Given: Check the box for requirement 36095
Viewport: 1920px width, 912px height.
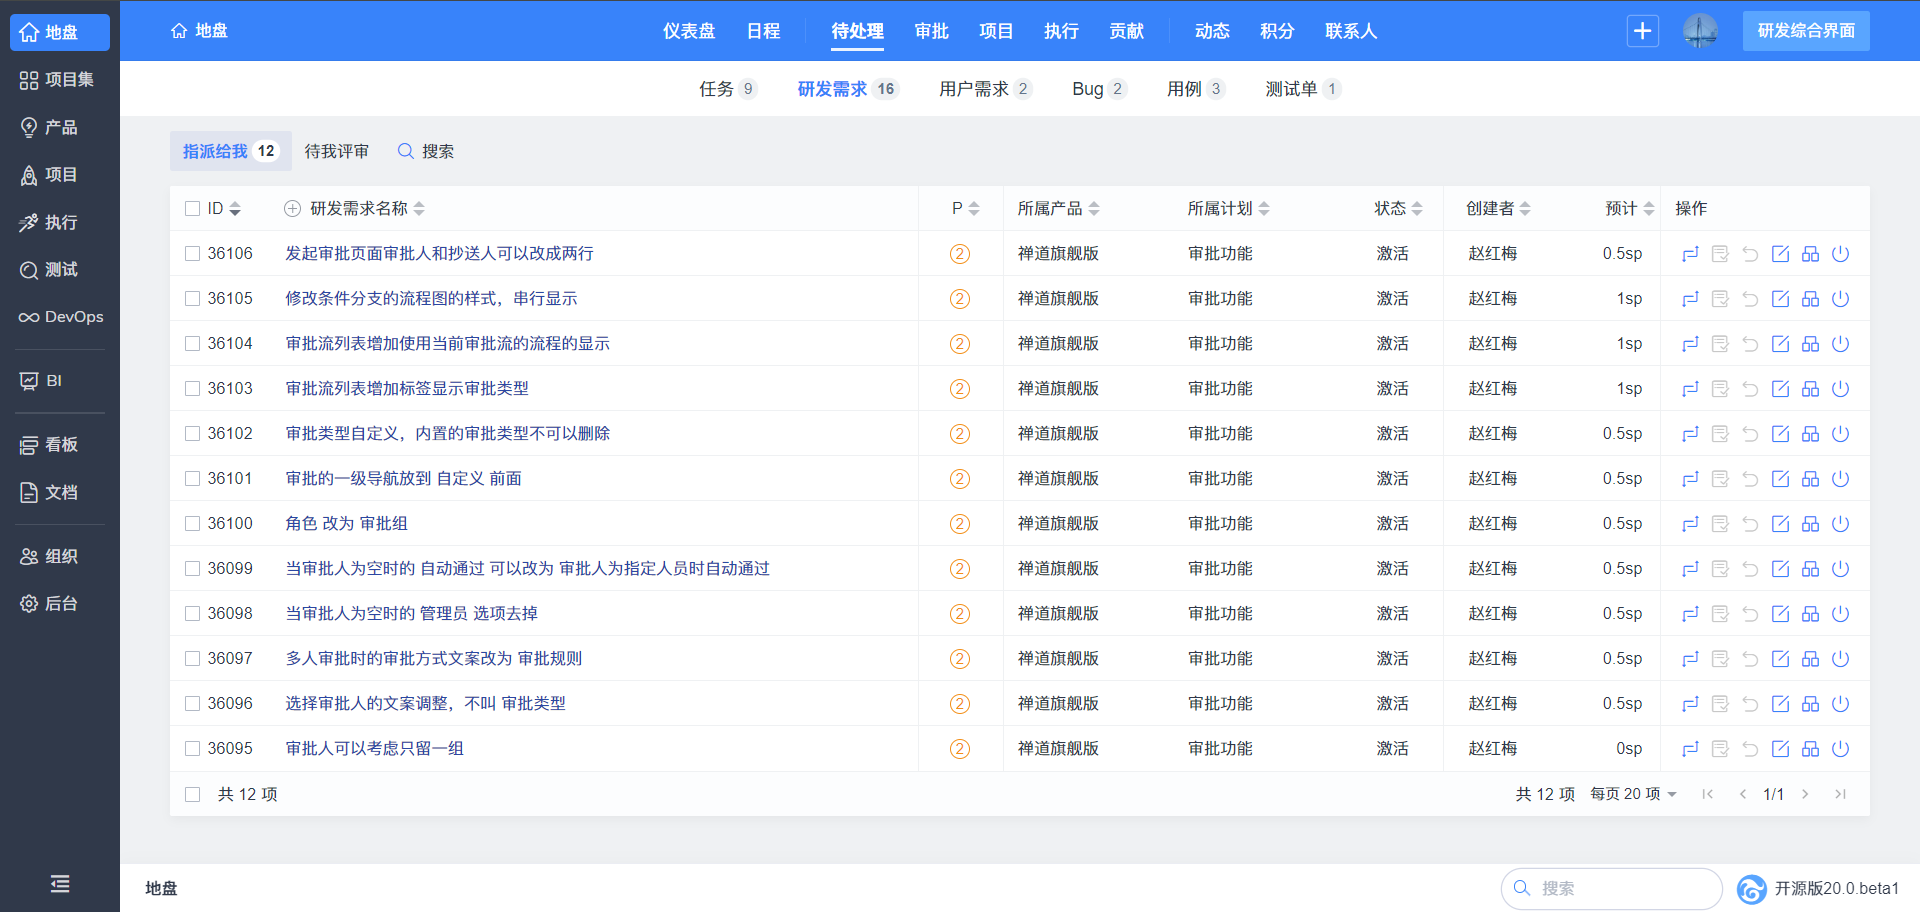Looking at the screenshot, I should click(x=193, y=749).
